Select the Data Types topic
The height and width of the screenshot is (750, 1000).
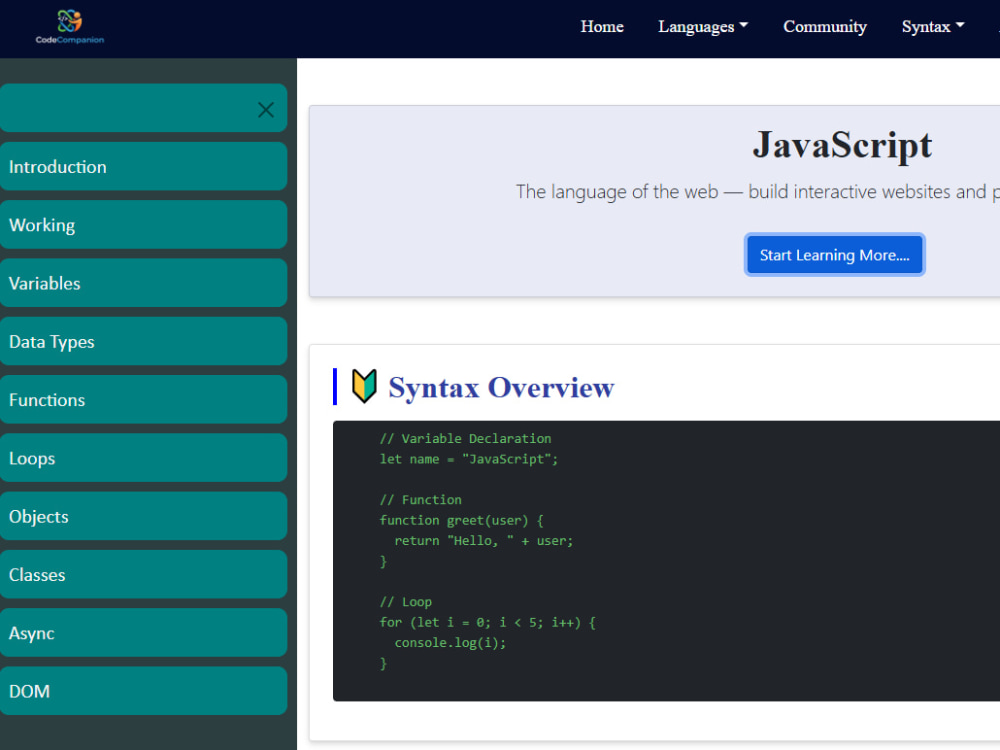[143, 341]
